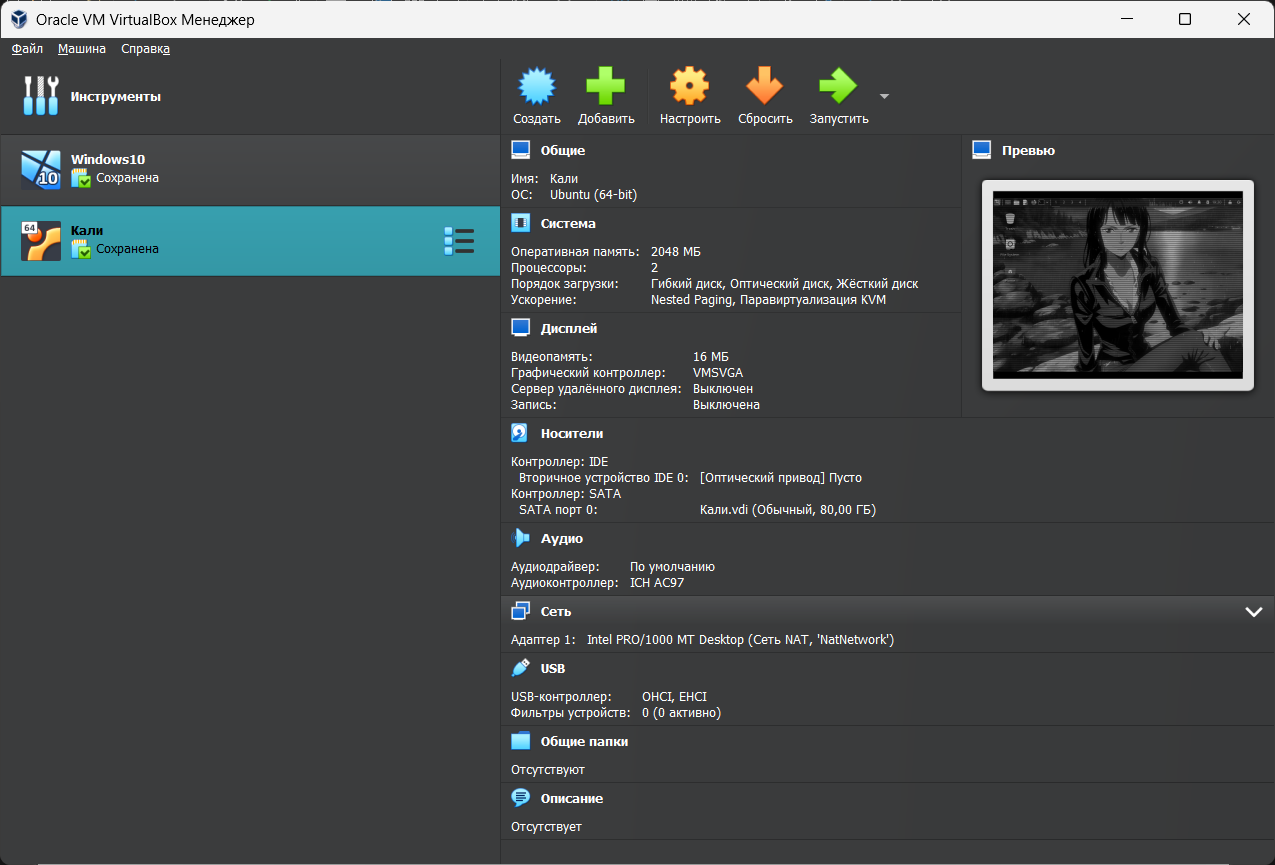
Task: Open the Сеть section header link
Action: tap(556, 611)
